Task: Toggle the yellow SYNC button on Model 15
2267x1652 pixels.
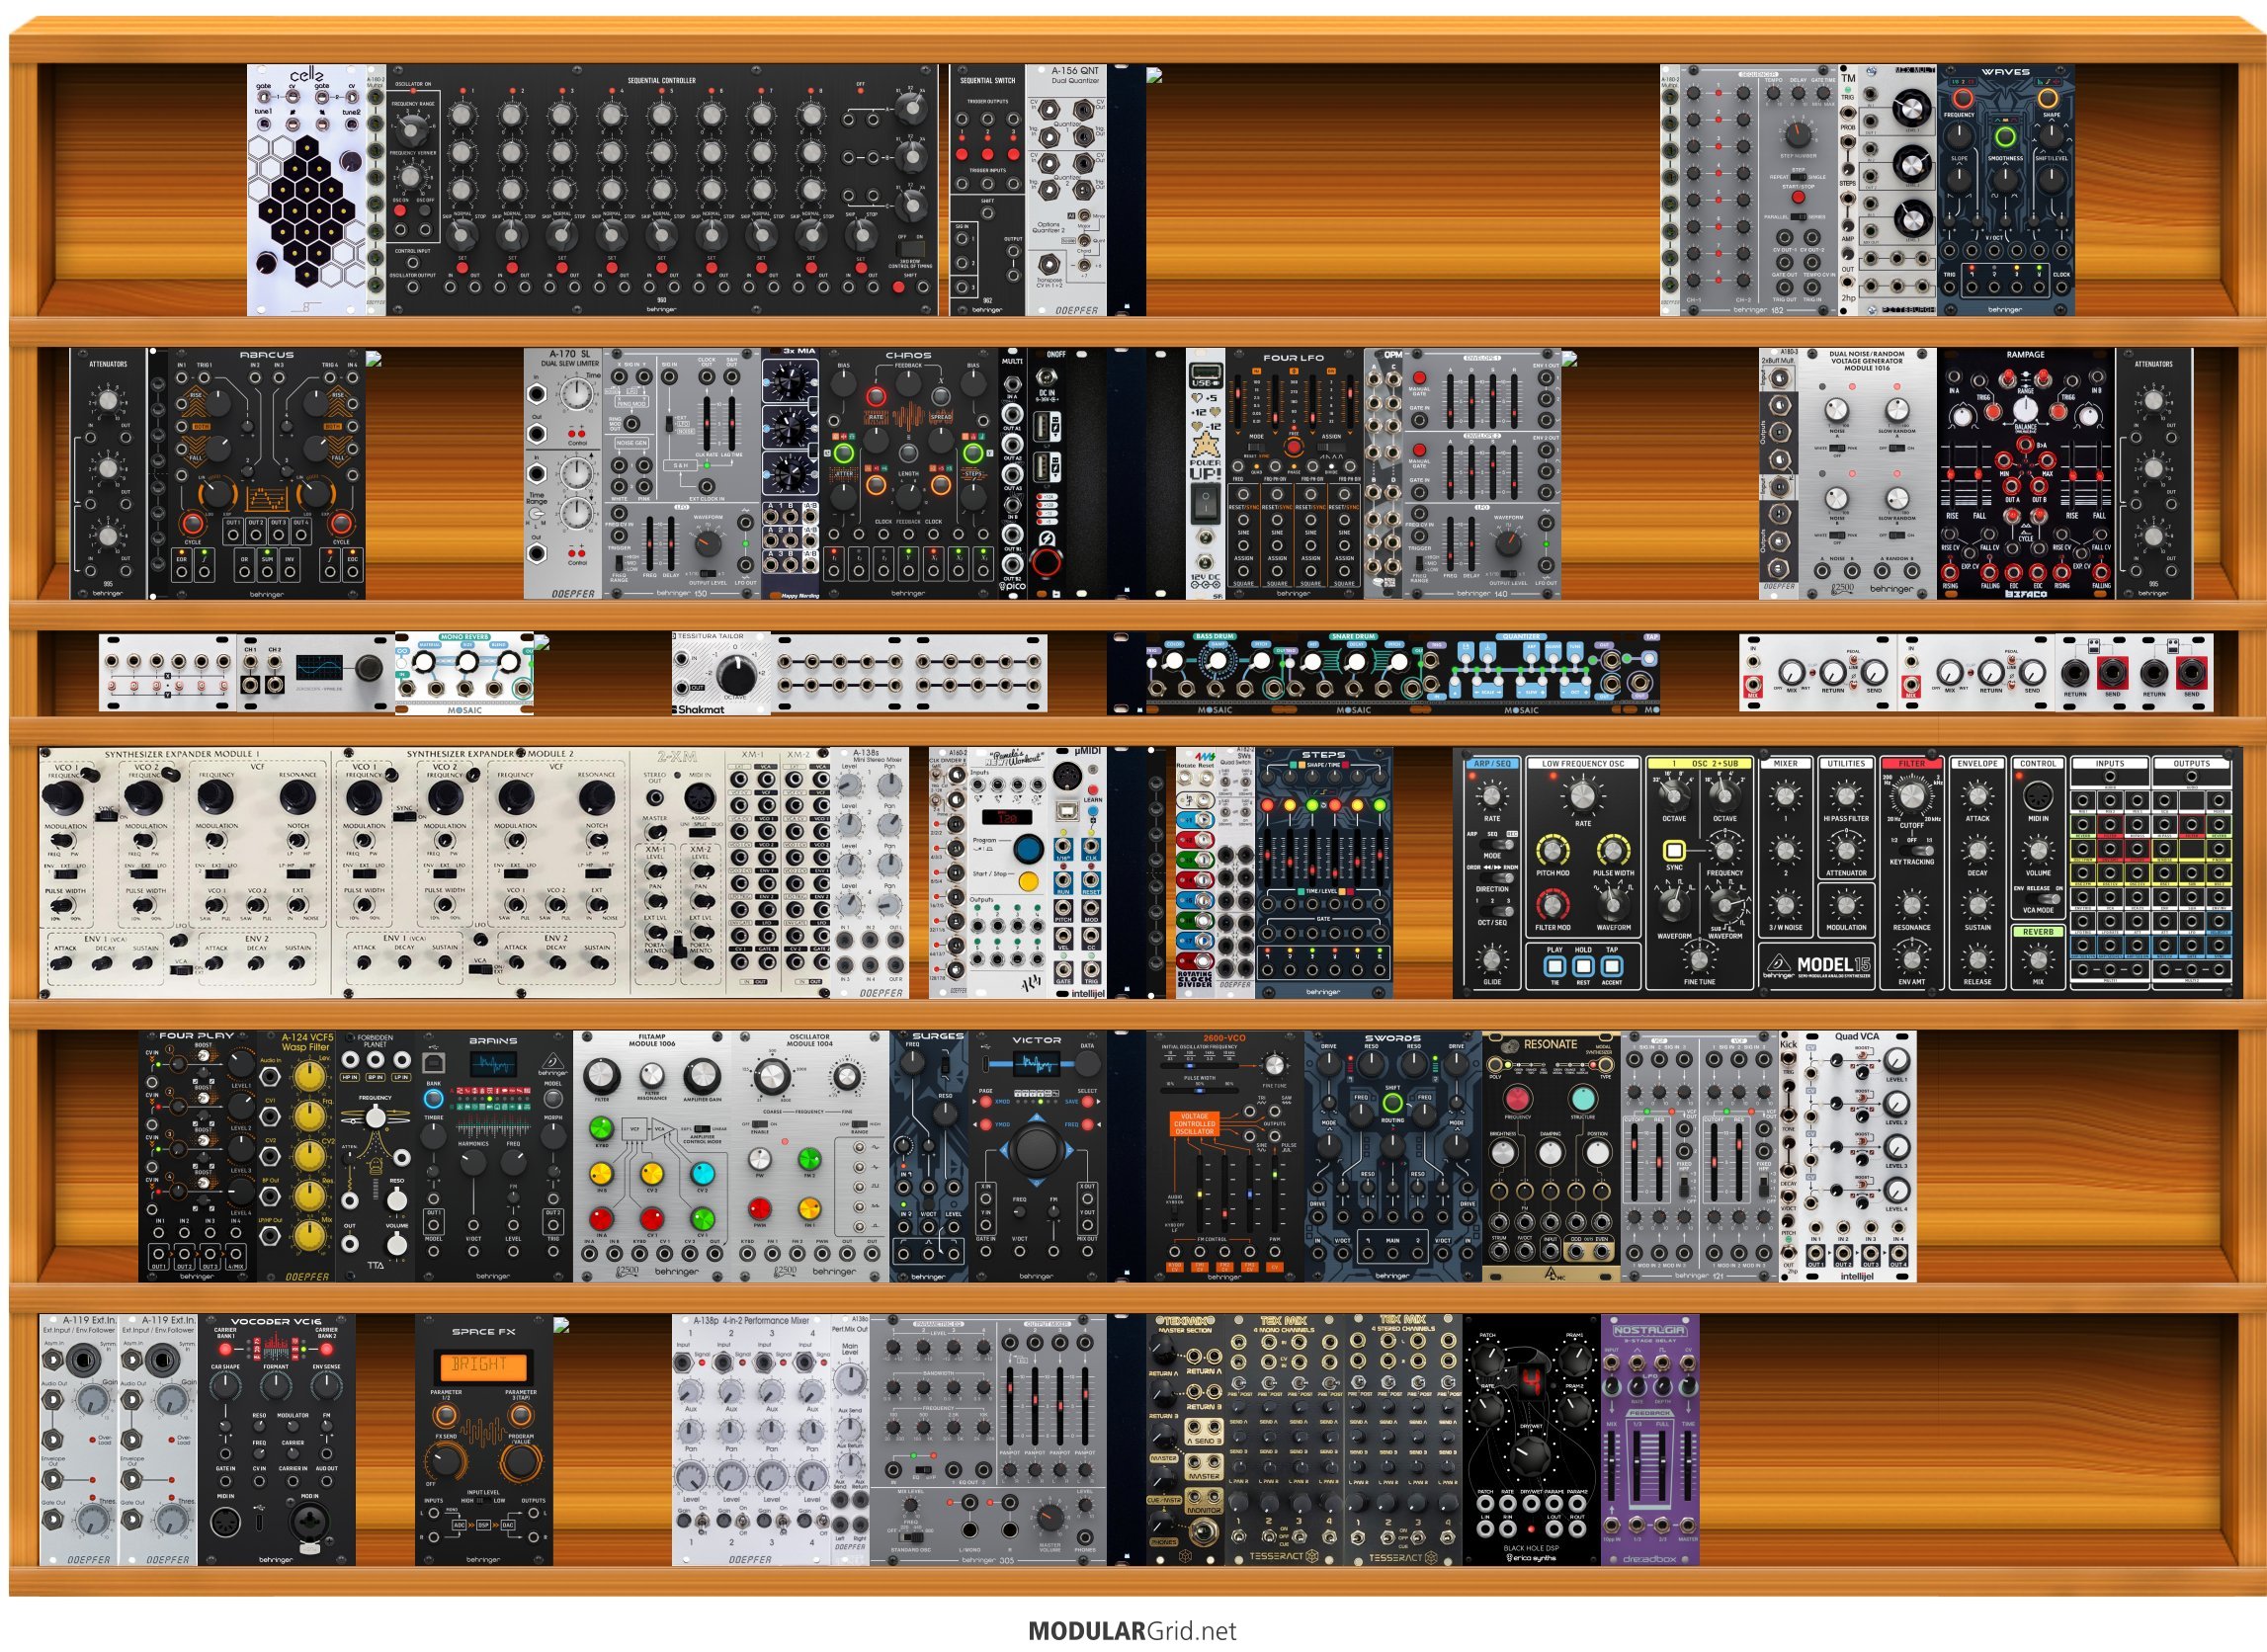Action: pos(1673,851)
